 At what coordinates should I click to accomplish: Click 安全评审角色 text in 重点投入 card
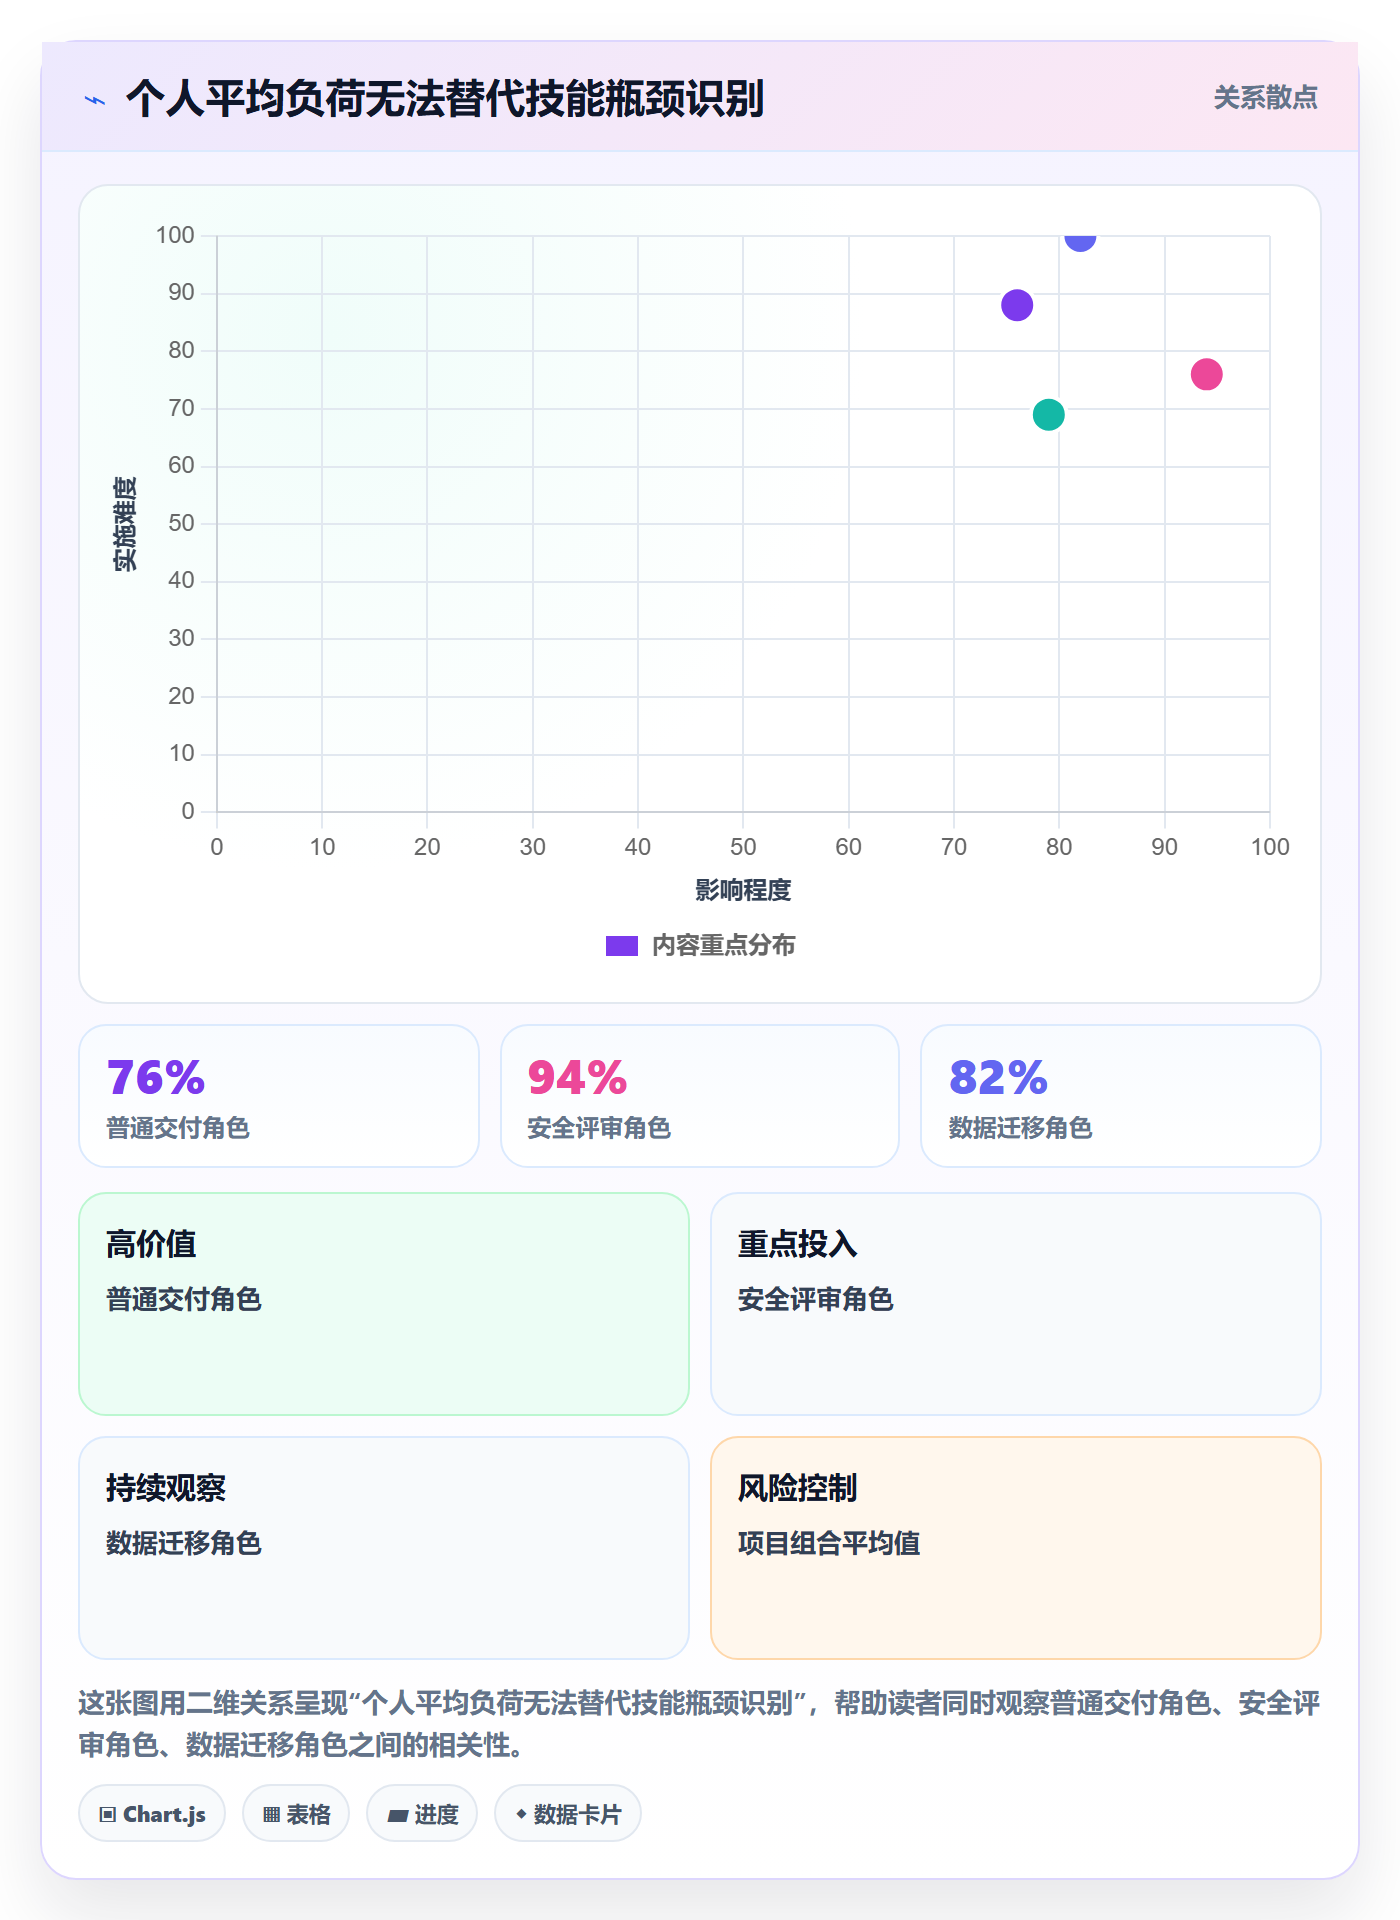[816, 1299]
